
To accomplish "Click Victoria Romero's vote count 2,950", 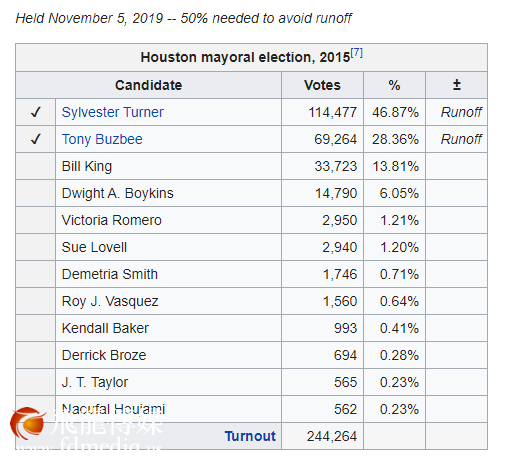I will click(x=339, y=220).
